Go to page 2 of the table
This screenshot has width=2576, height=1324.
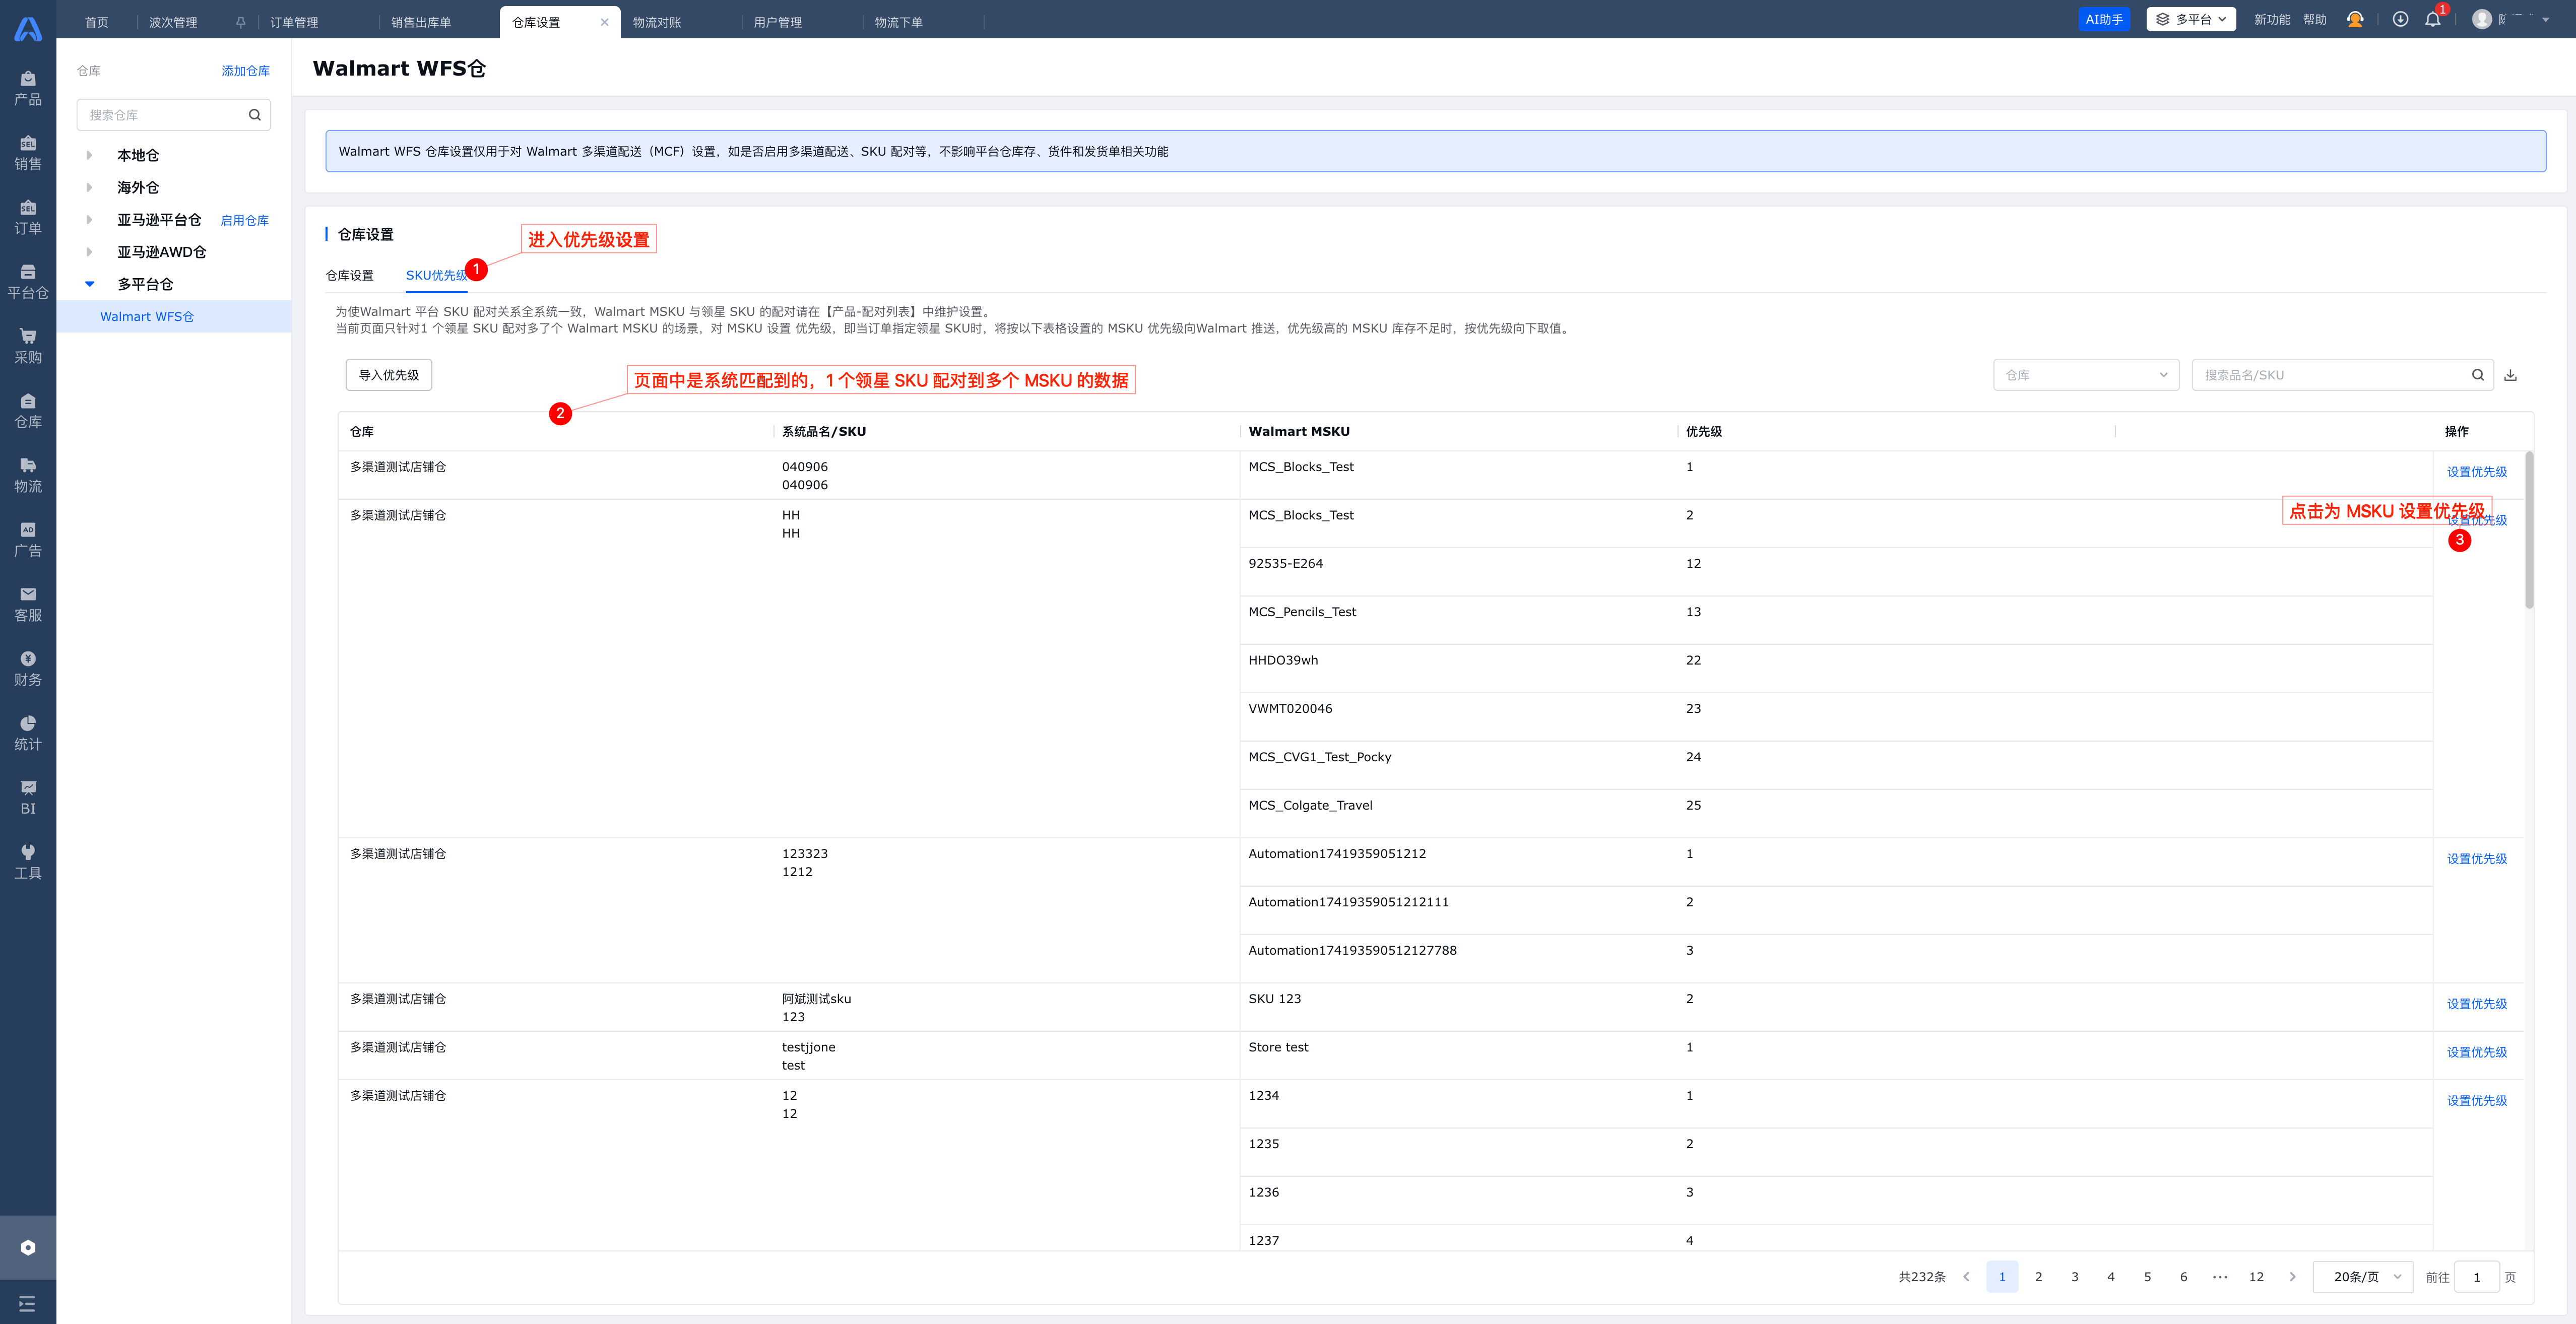coord(2038,1277)
